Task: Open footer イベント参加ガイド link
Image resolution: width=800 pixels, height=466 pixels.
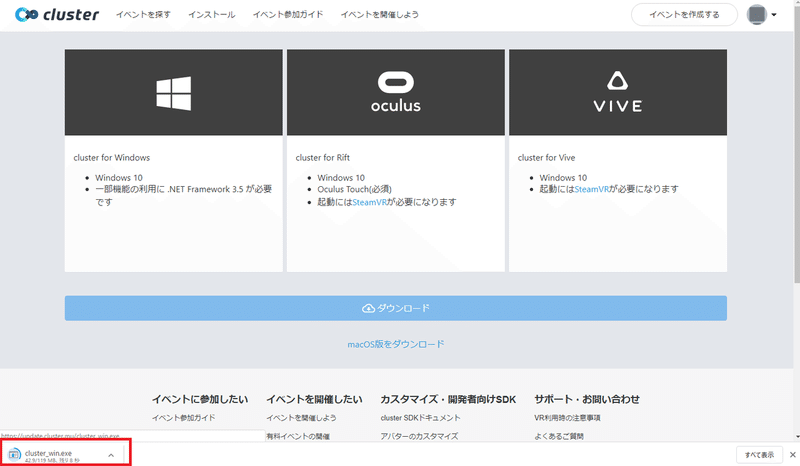Action: click(184, 418)
